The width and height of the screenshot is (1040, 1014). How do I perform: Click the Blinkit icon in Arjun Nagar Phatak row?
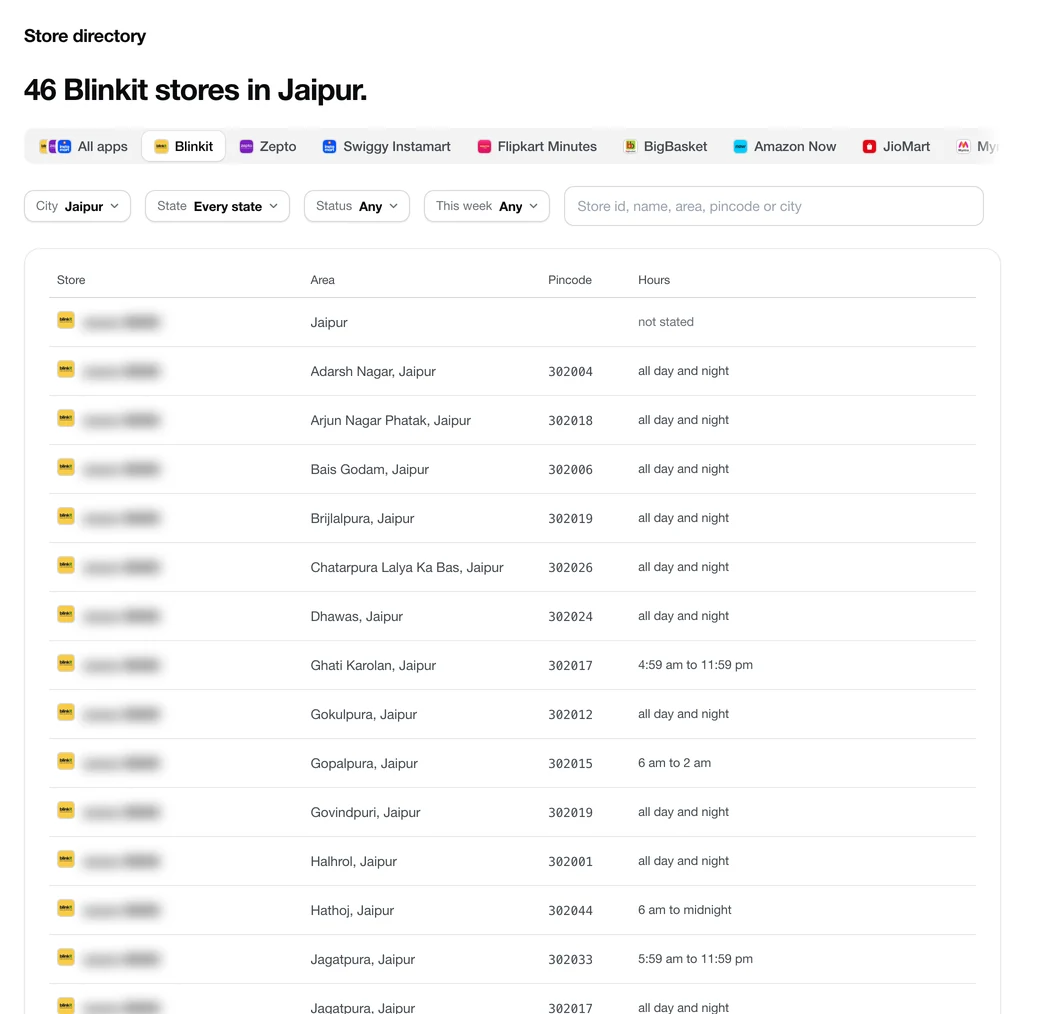[66, 418]
